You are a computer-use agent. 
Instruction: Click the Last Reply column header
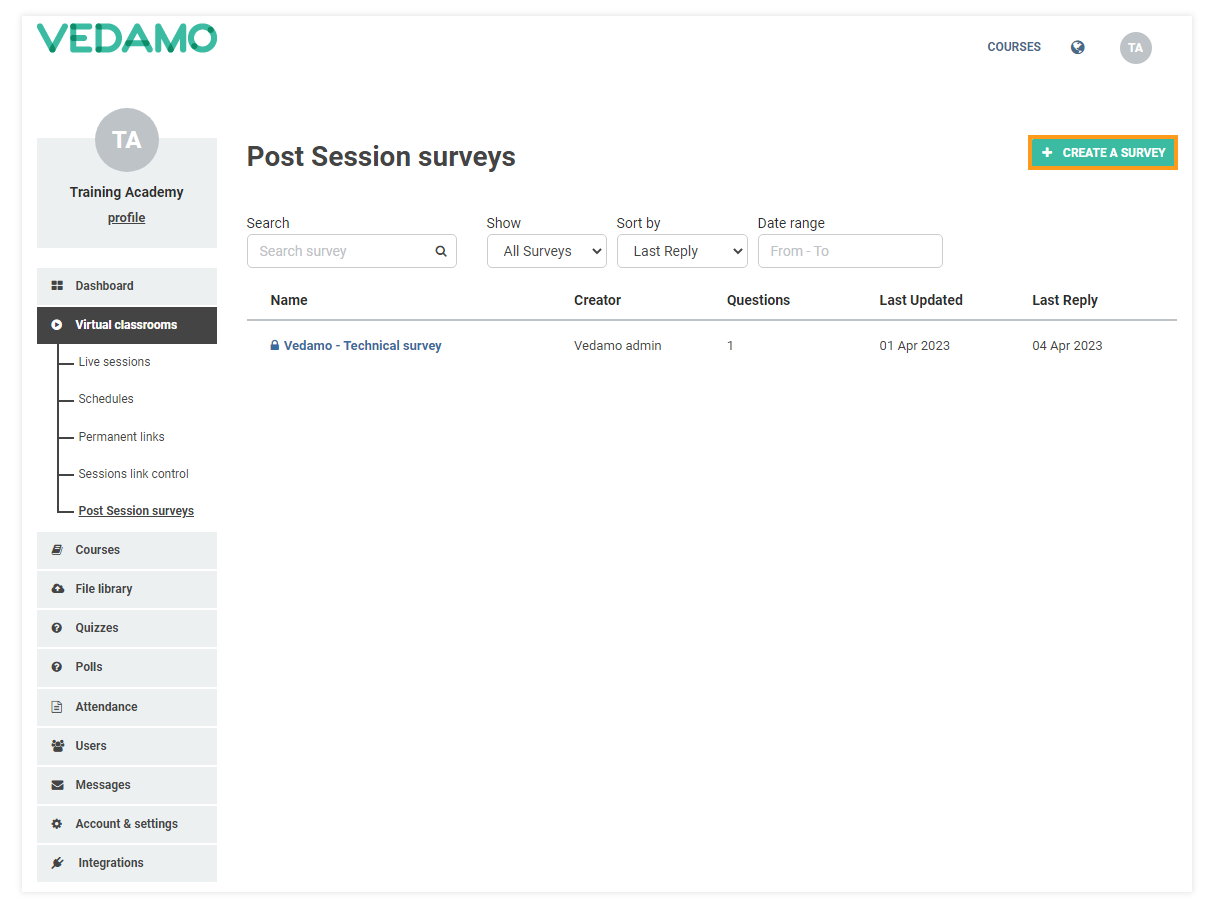click(1065, 300)
